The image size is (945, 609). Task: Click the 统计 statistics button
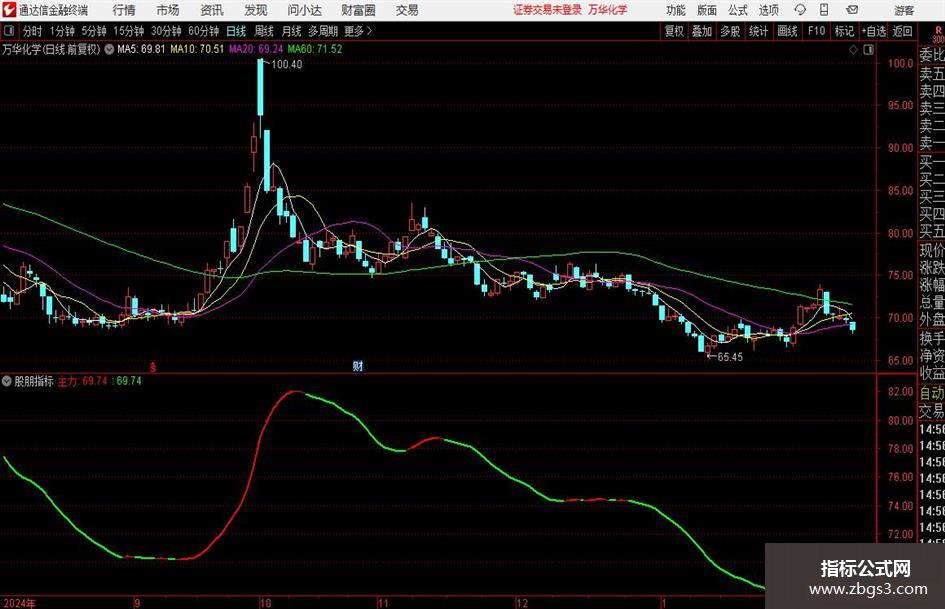point(758,31)
